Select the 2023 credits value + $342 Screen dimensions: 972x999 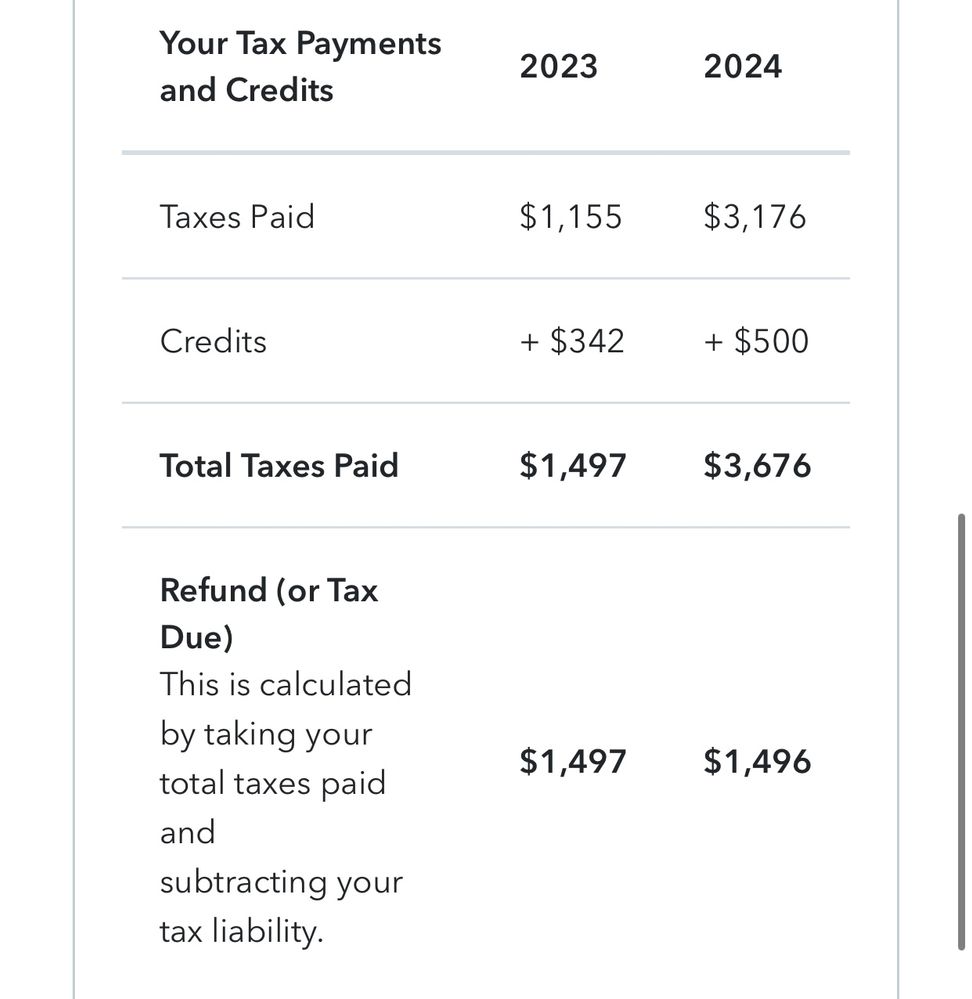572,342
